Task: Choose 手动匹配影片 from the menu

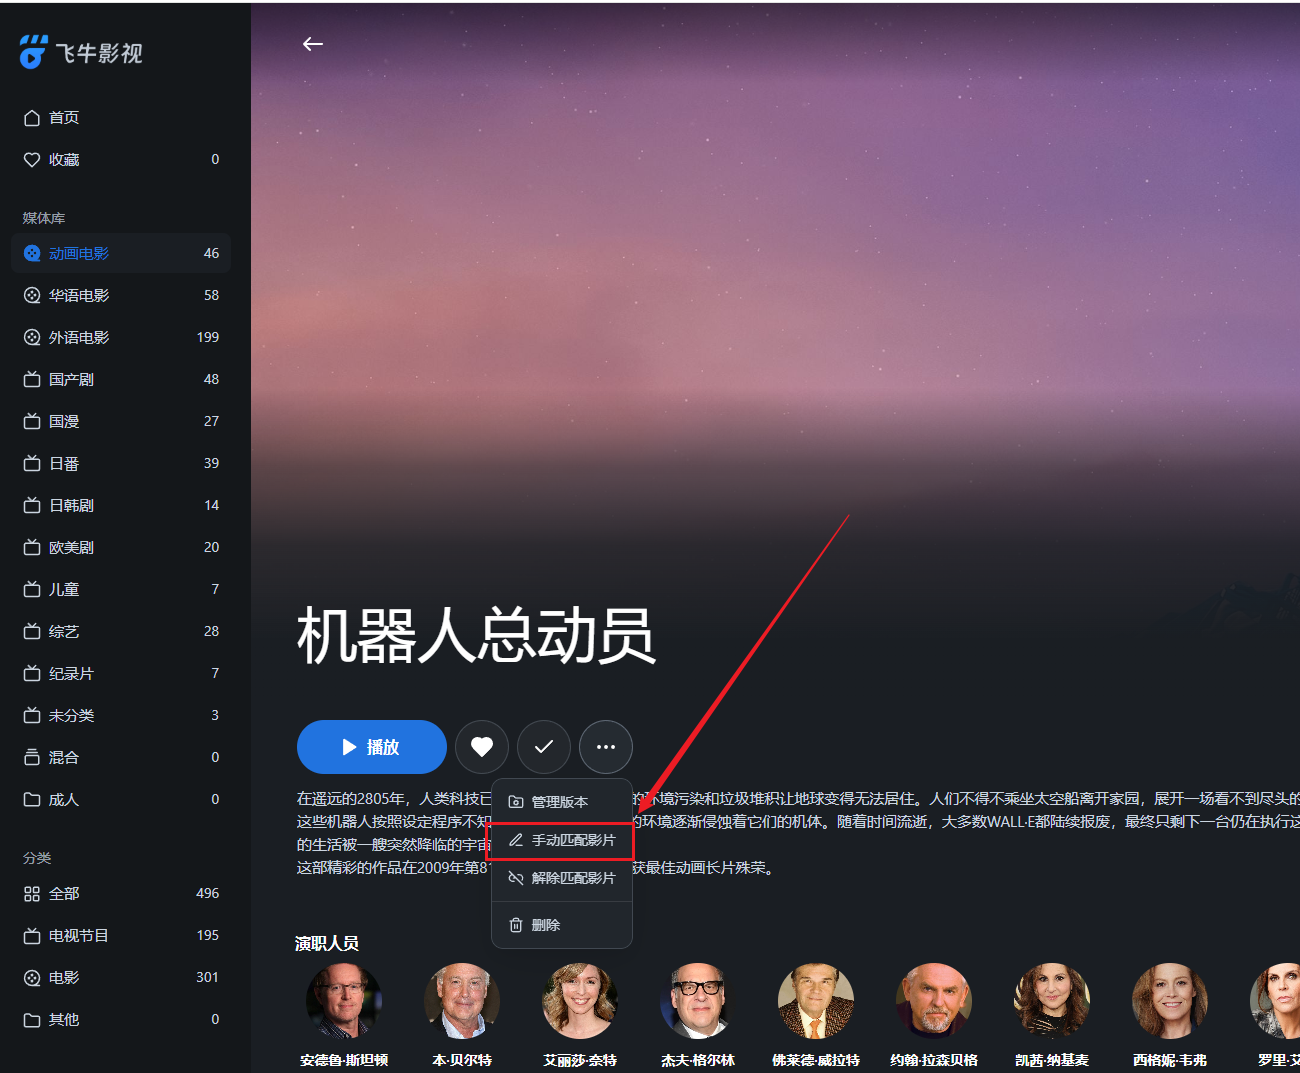Action: coord(562,840)
